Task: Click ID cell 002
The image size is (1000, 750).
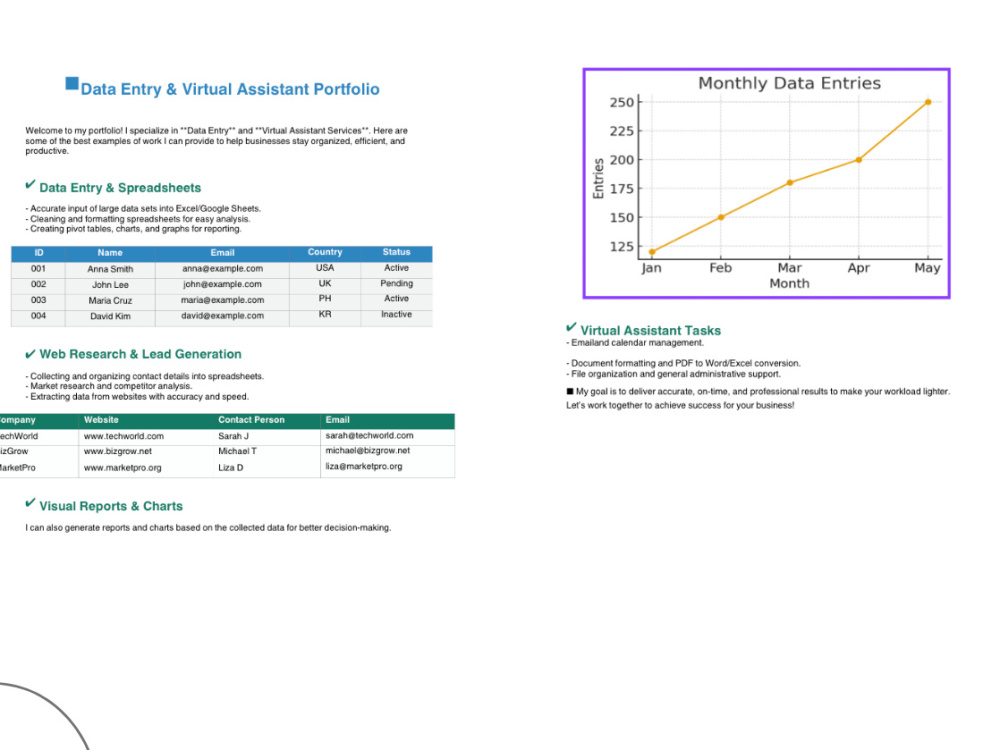Action: (x=38, y=284)
